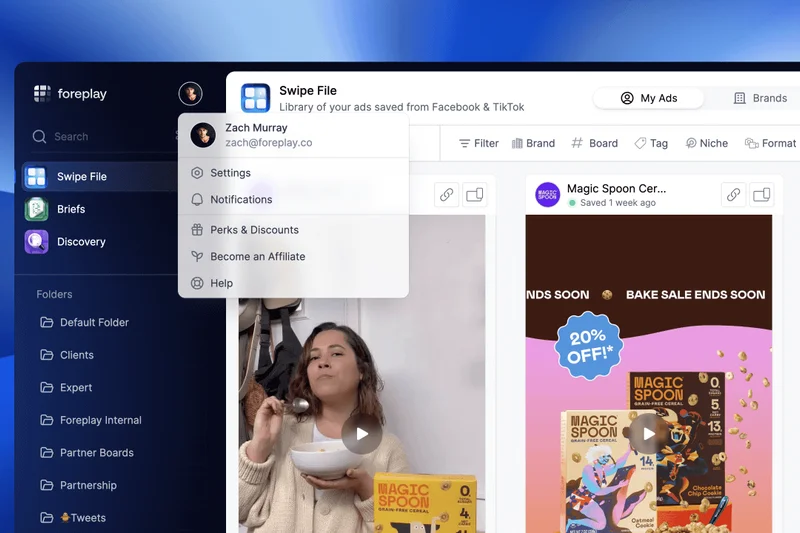Open the Brand filter dropdown
Screen dimensions: 800x533
pyautogui.click(x=533, y=143)
